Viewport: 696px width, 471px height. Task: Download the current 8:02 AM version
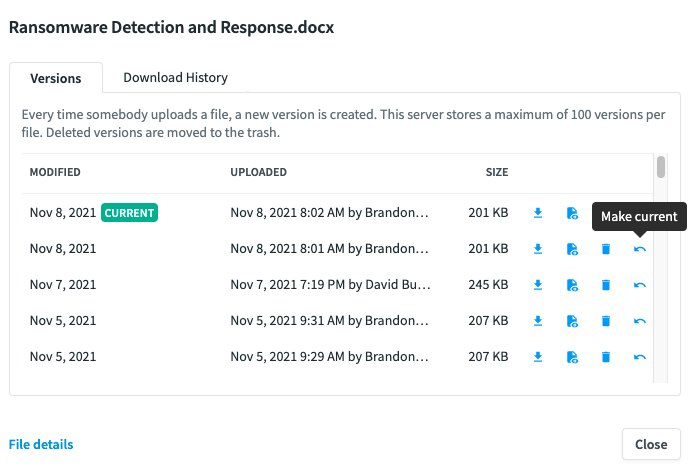tap(538, 213)
